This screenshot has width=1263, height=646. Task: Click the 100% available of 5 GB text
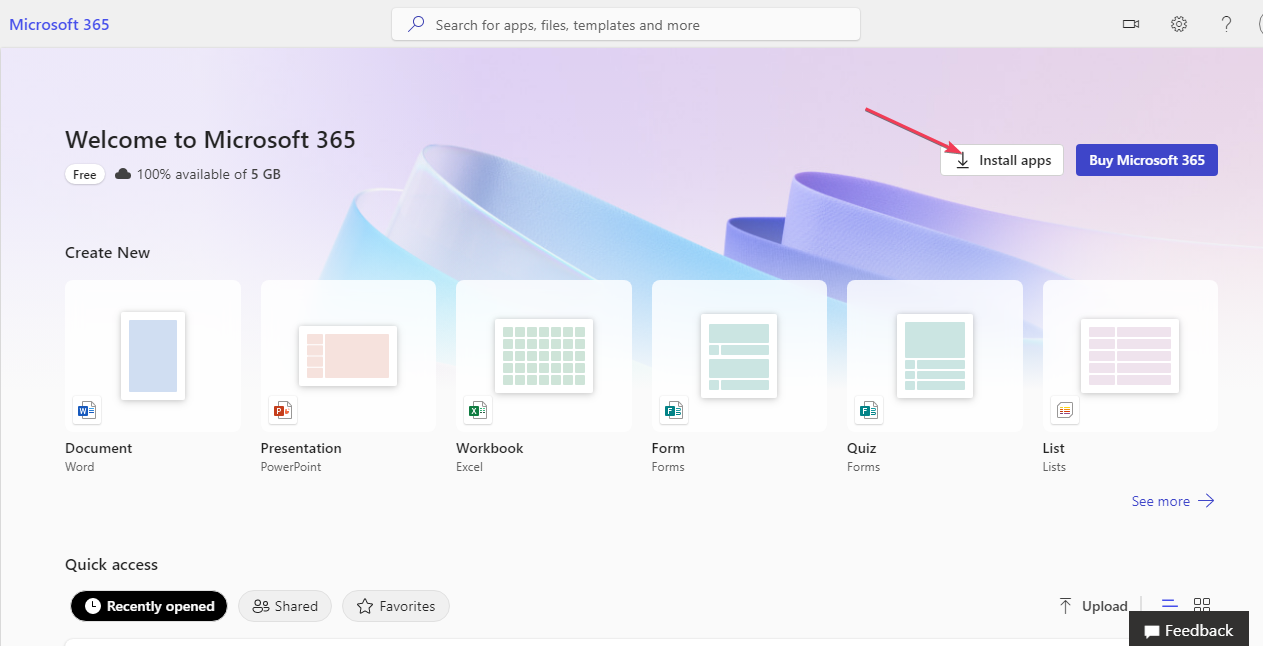(x=209, y=174)
